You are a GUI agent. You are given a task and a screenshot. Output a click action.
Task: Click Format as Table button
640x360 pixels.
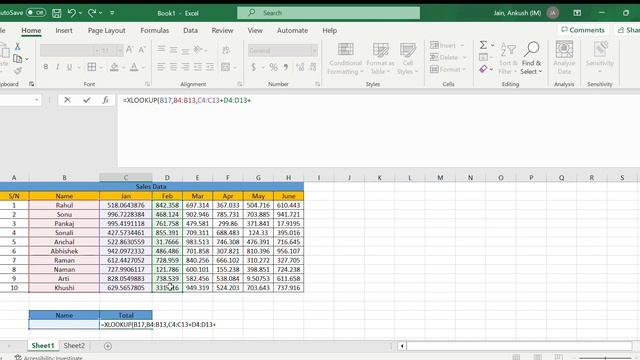coord(380,58)
